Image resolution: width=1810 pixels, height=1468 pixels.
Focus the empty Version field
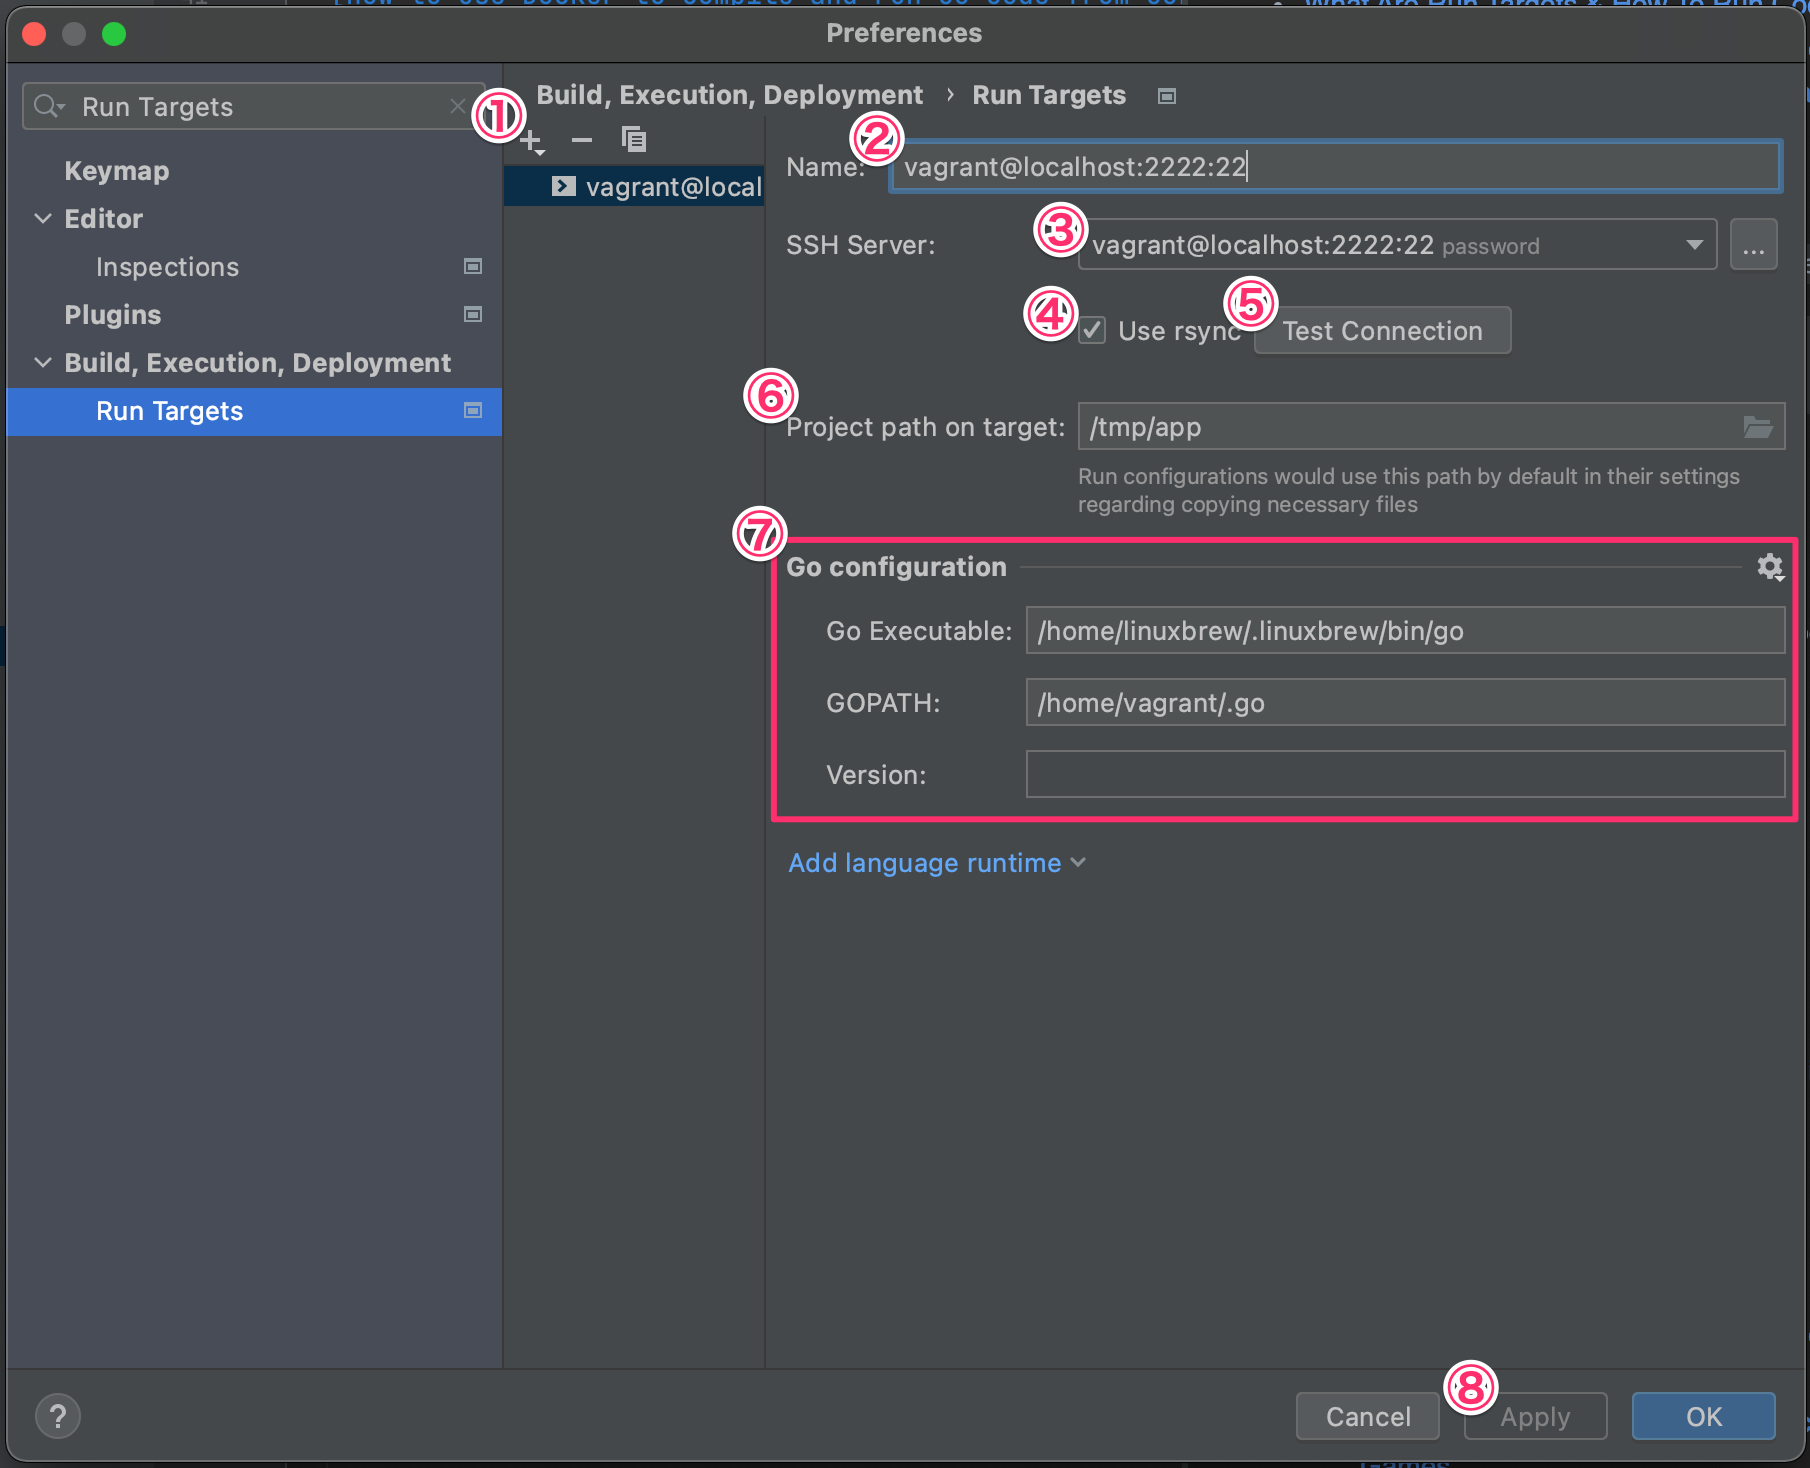(1405, 775)
